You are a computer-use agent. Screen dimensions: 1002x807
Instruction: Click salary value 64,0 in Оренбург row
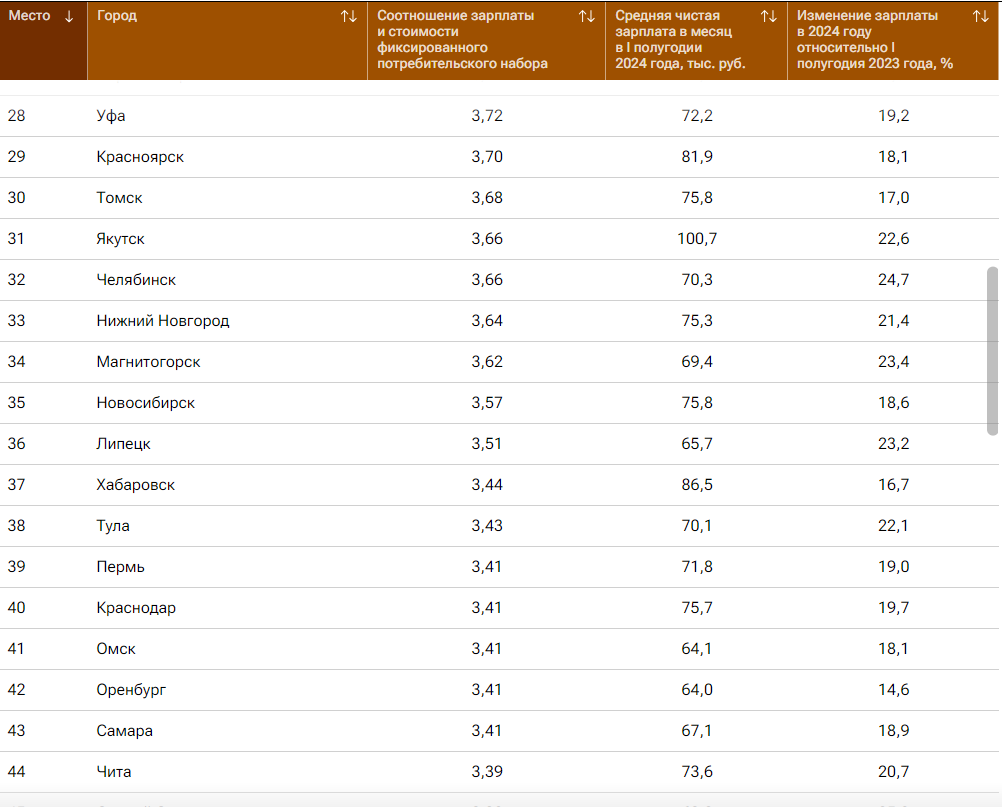(697, 689)
